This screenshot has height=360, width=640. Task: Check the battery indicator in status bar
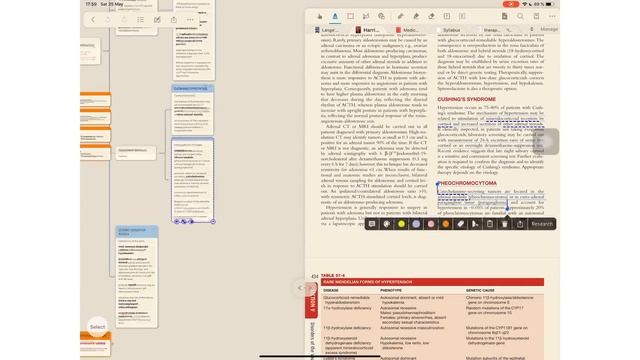click(x=549, y=4)
